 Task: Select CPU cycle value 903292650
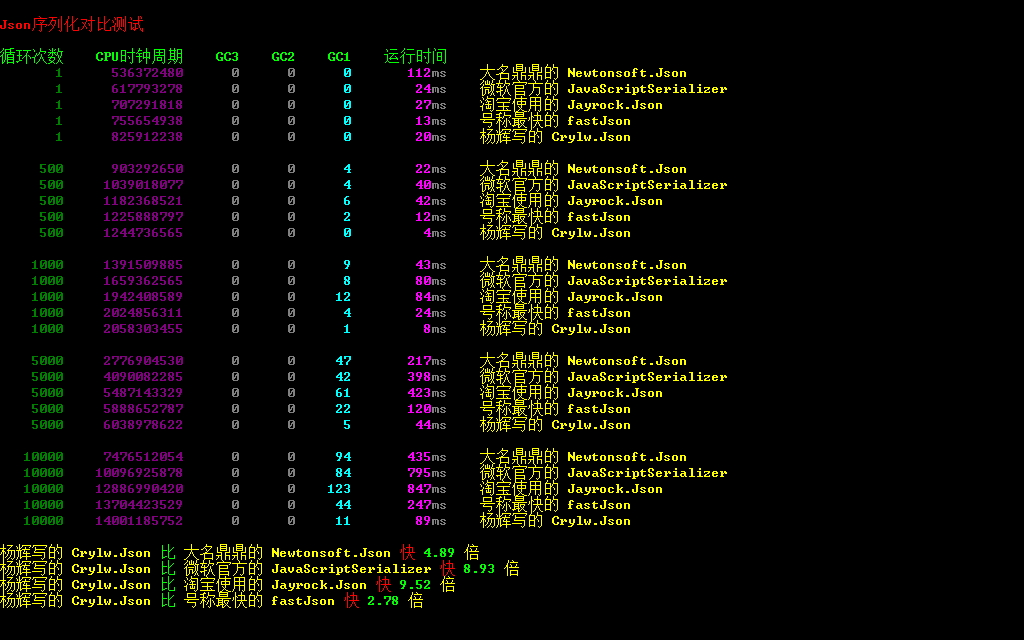tap(147, 169)
